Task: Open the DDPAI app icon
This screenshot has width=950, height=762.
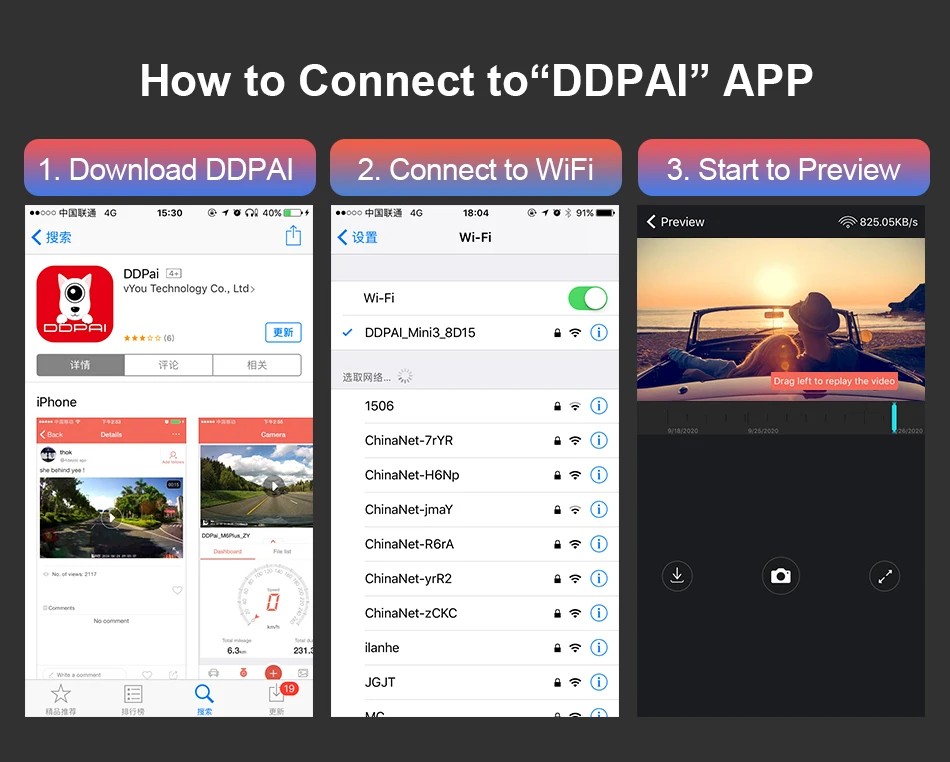Action: (x=75, y=303)
